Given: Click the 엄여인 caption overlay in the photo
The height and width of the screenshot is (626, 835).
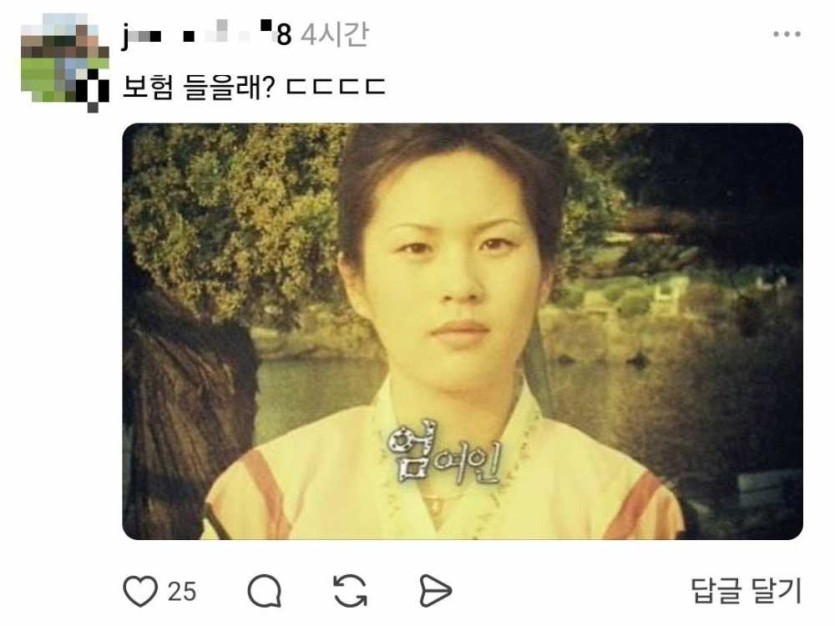Looking at the screenshot, I should pyautogui.click(x=444, y=454).
